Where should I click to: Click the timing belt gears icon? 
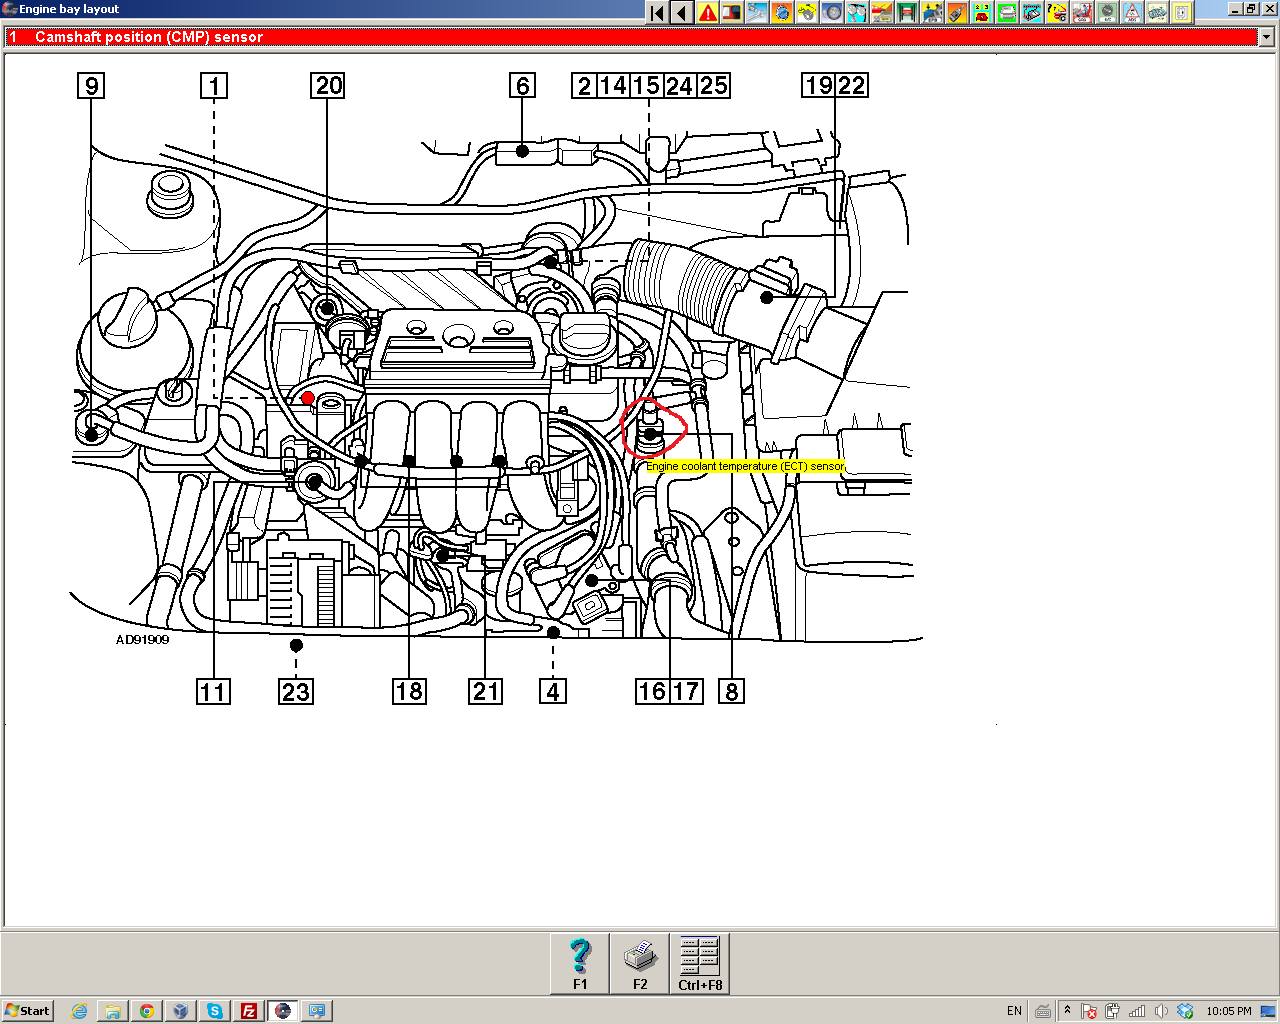(x=857, y=13)
